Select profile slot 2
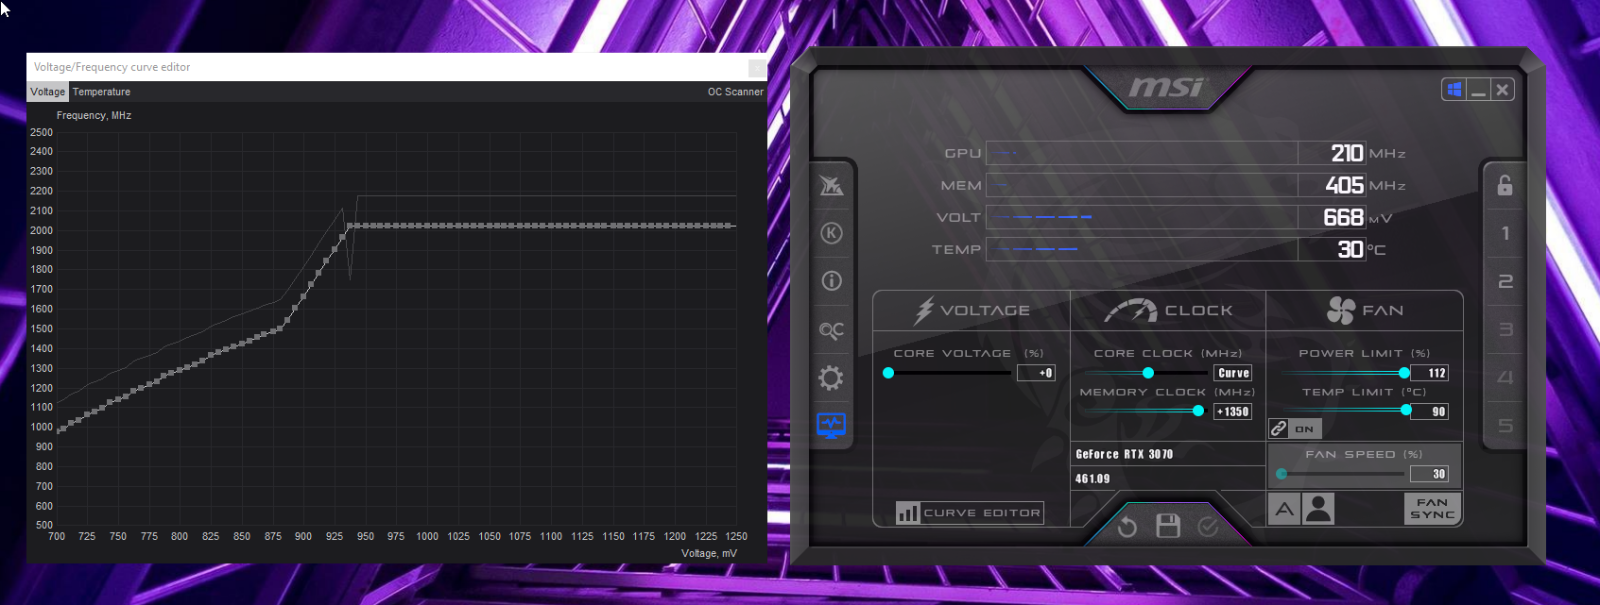The image size is (1600, 605). [x=1505, y=281]
